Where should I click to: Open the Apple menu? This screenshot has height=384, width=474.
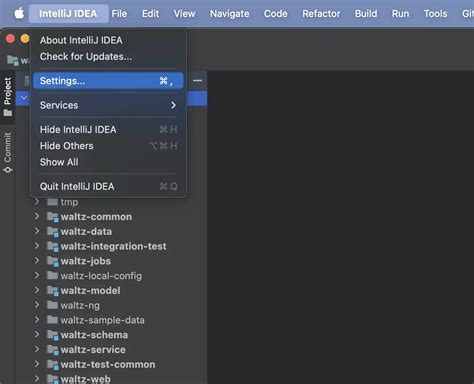click(x=19, y=14)
